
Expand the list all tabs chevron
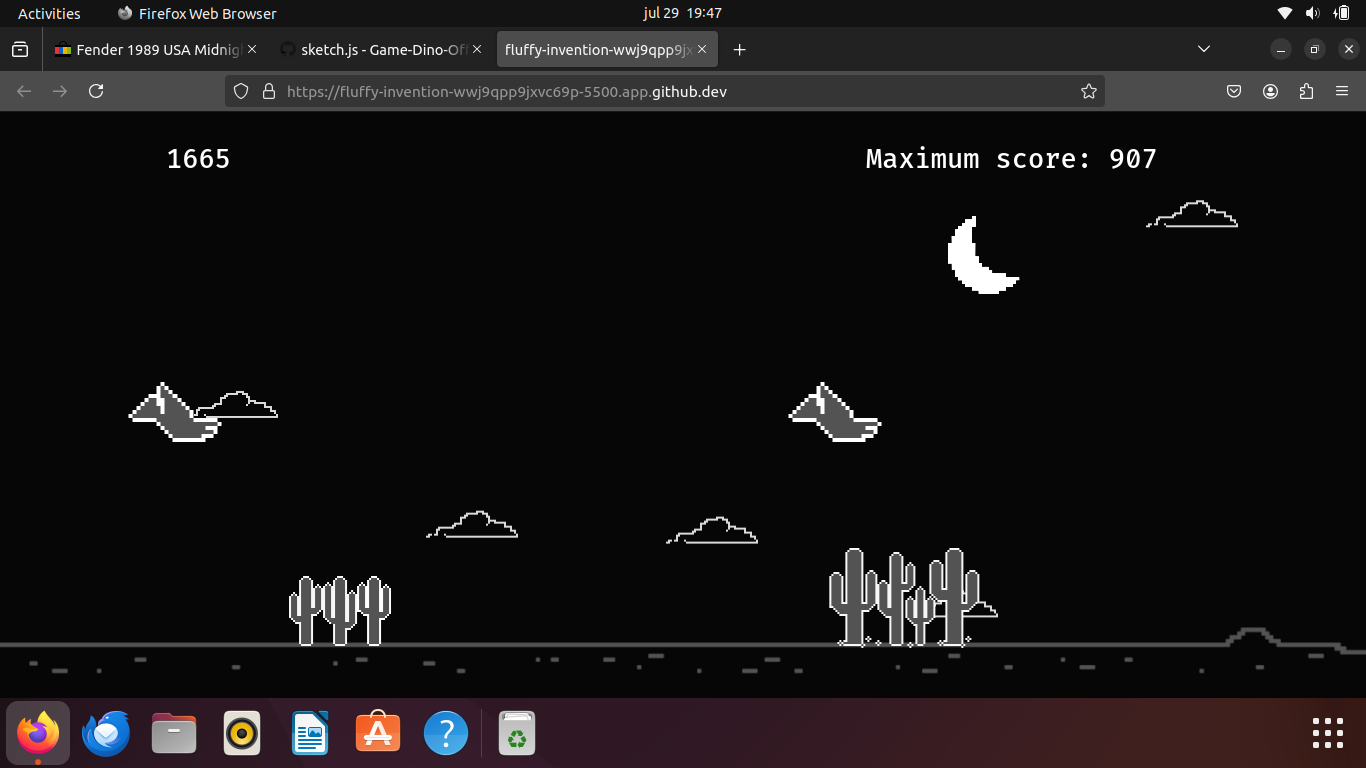pos(1204,49)
